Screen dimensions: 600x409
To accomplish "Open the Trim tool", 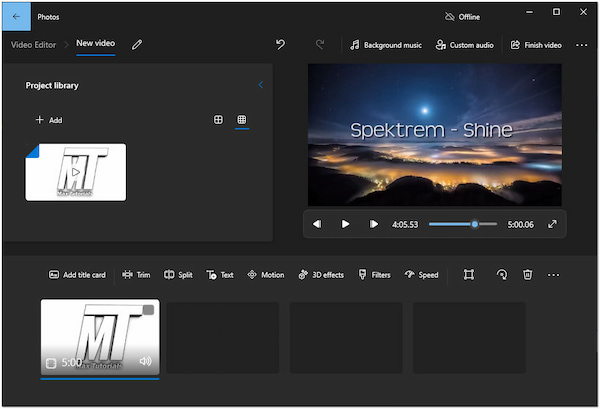I will (x=136, y=275).
